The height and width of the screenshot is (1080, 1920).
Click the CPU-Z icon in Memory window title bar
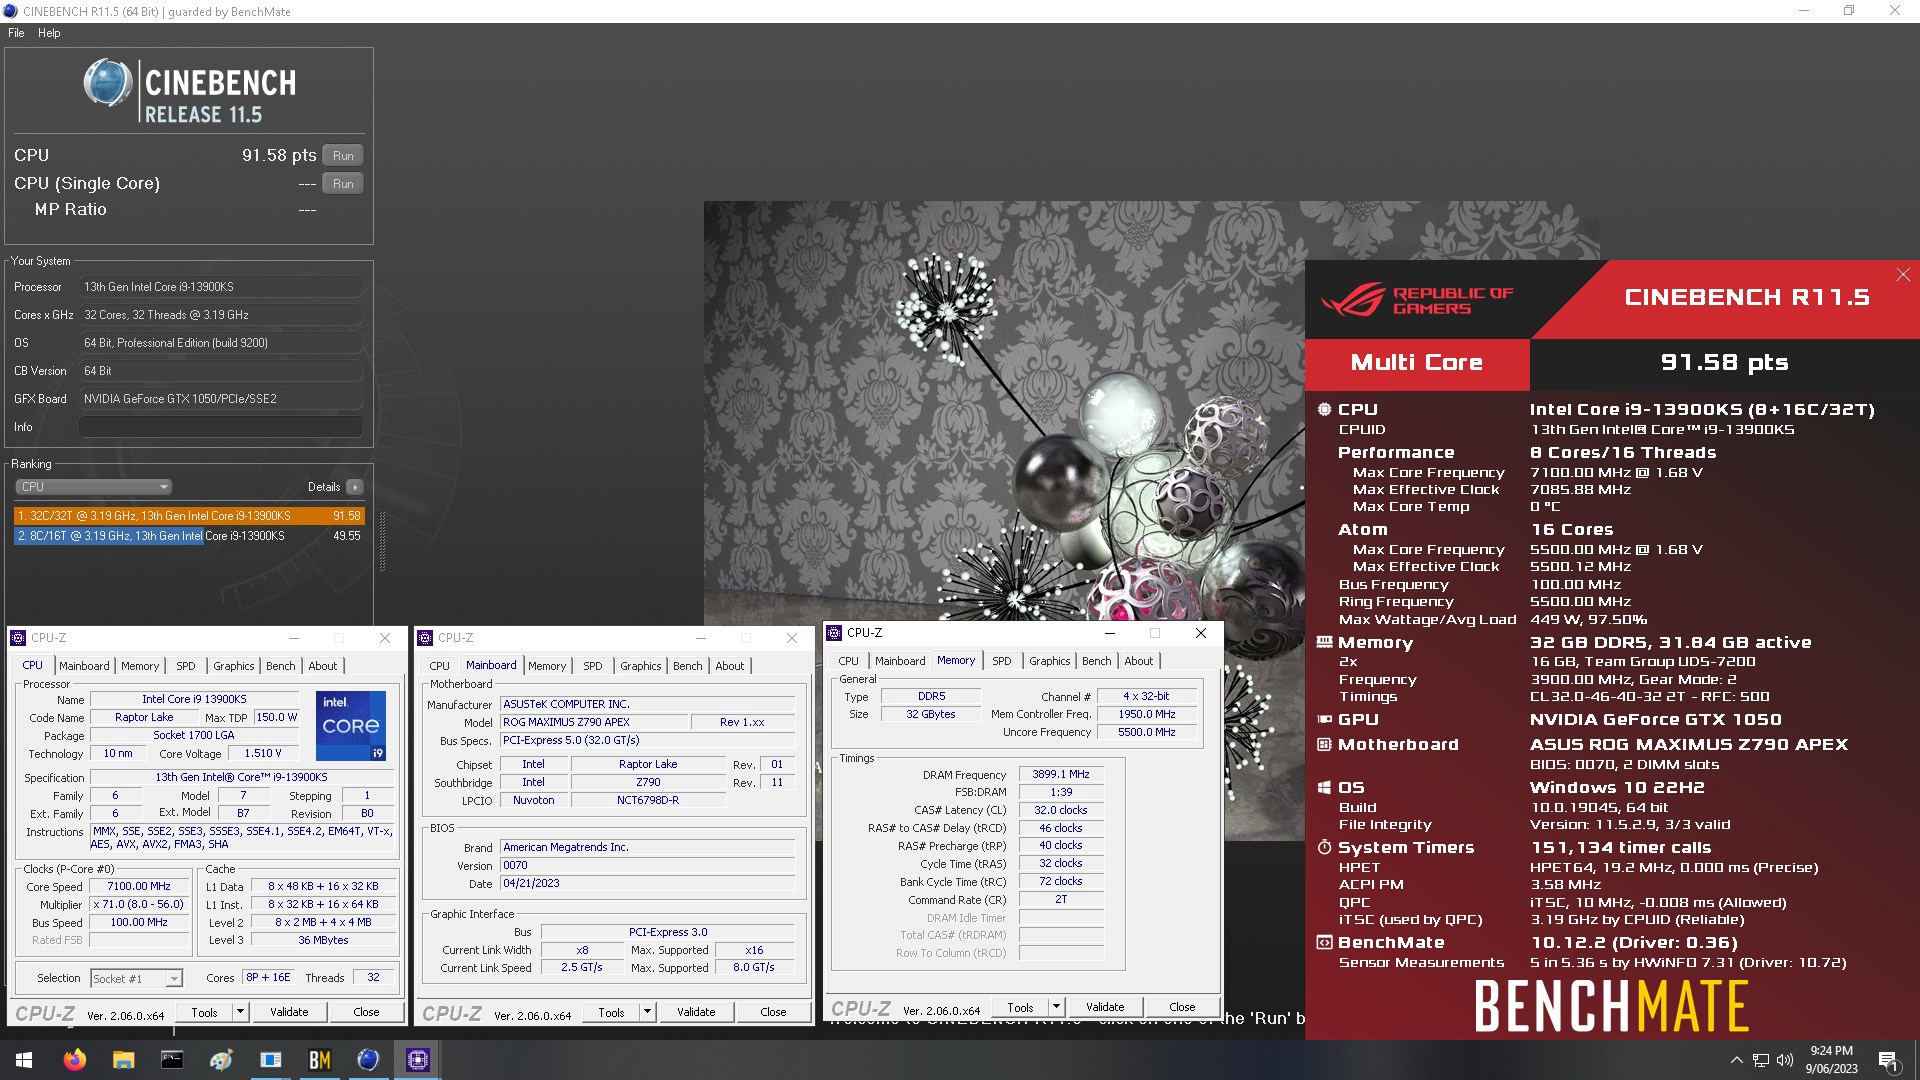[x=834, y=633]
